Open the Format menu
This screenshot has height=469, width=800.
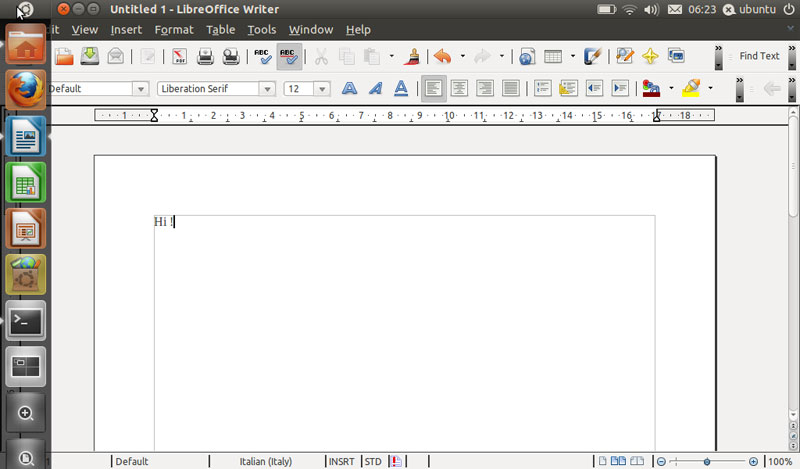pos(174,30)
